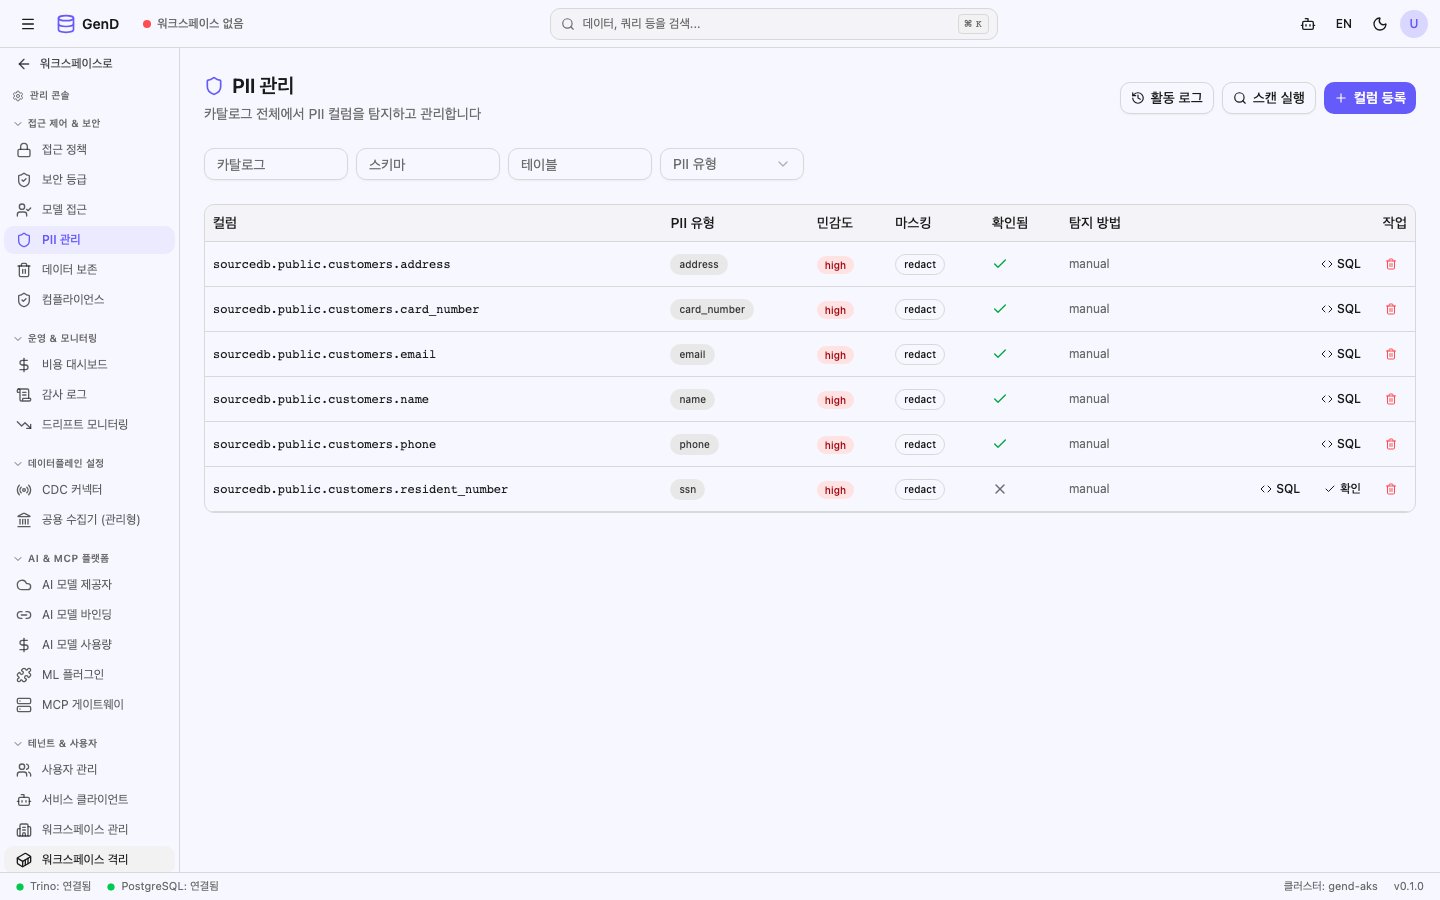Select PII 관리 in sidebar
Viewport: 1440px width, 900px height.
[90, 239]
